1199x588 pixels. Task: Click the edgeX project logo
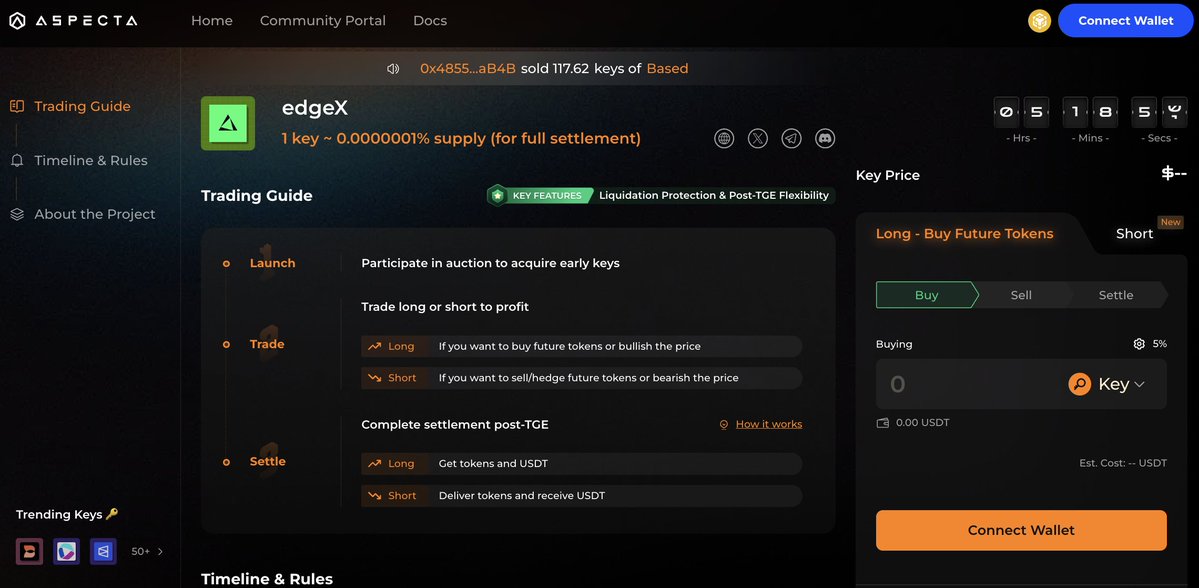228,123
